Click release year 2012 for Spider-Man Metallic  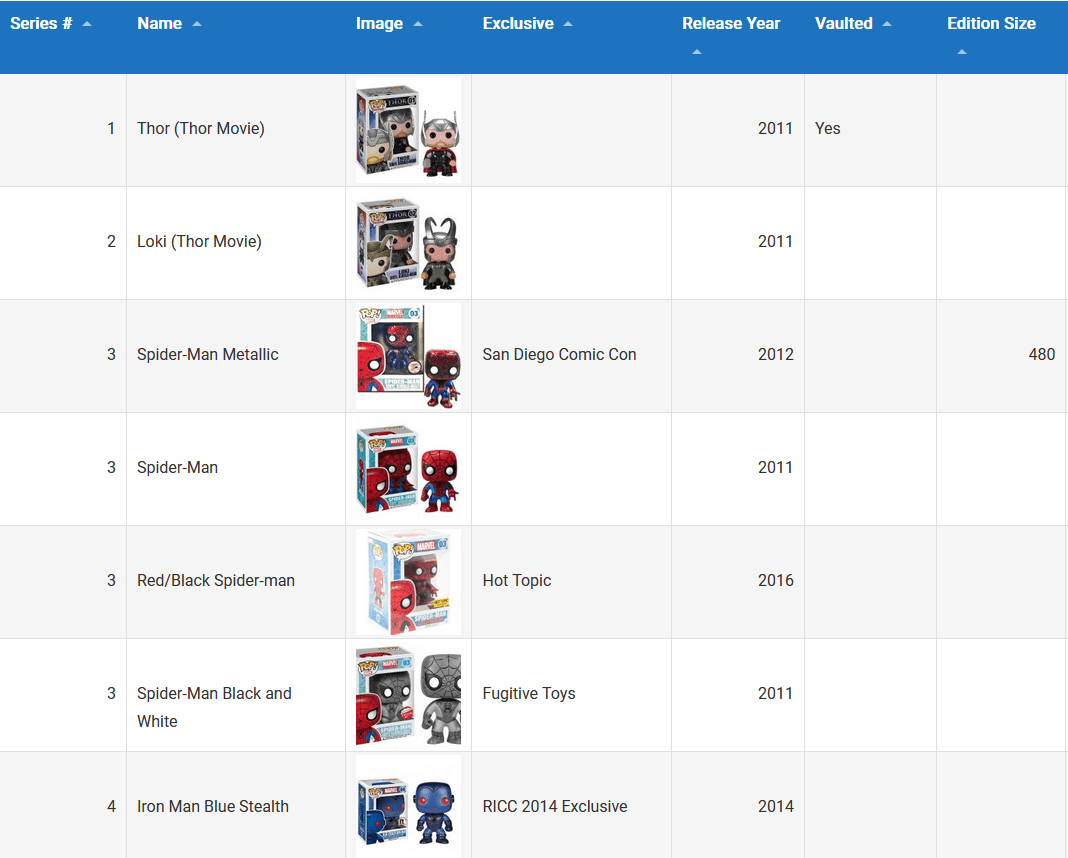tap(776, 355)
